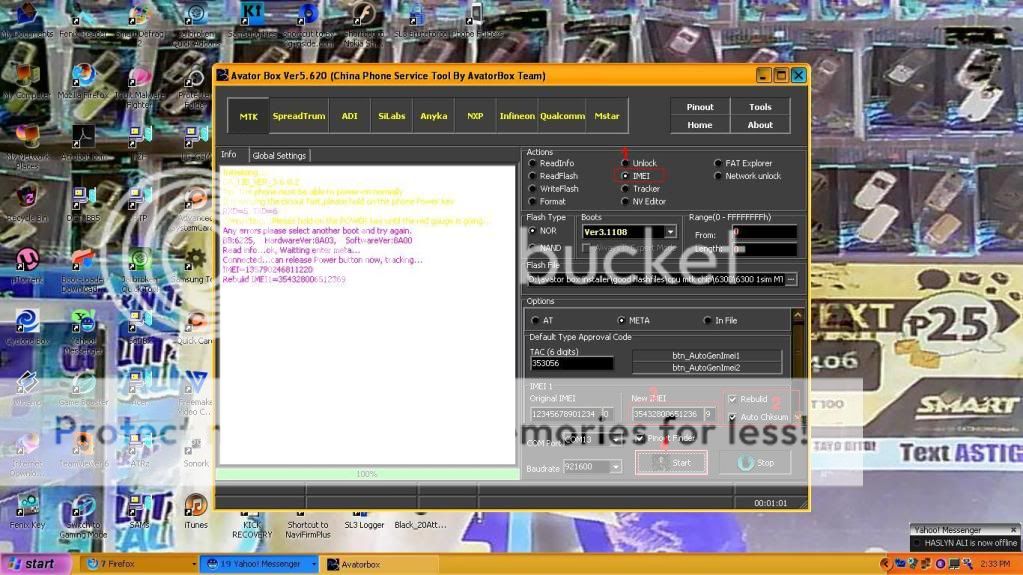Screen dimensions: 1023x575
Task: Launch the SL3 Logger desktop shortcut
Action: [362, 507]
